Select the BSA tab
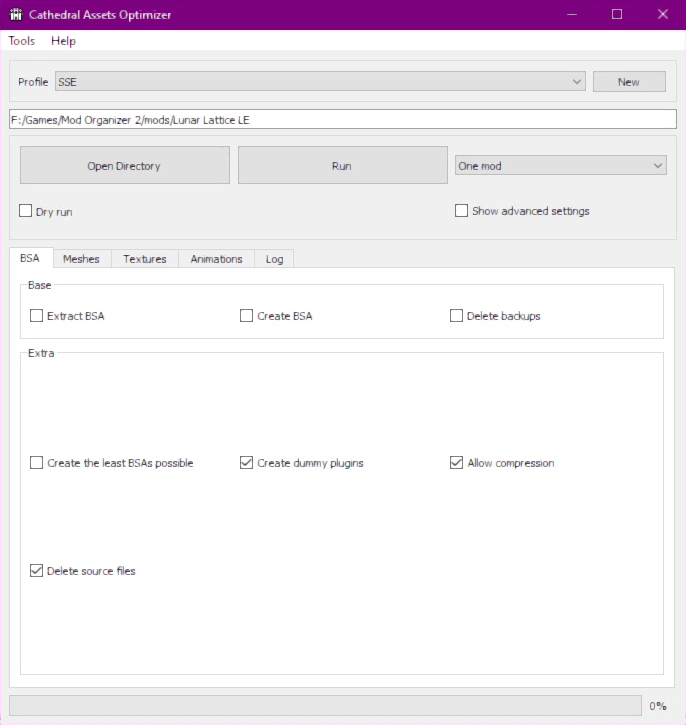This screenshot has width=686, height=725. click(30, 258)
